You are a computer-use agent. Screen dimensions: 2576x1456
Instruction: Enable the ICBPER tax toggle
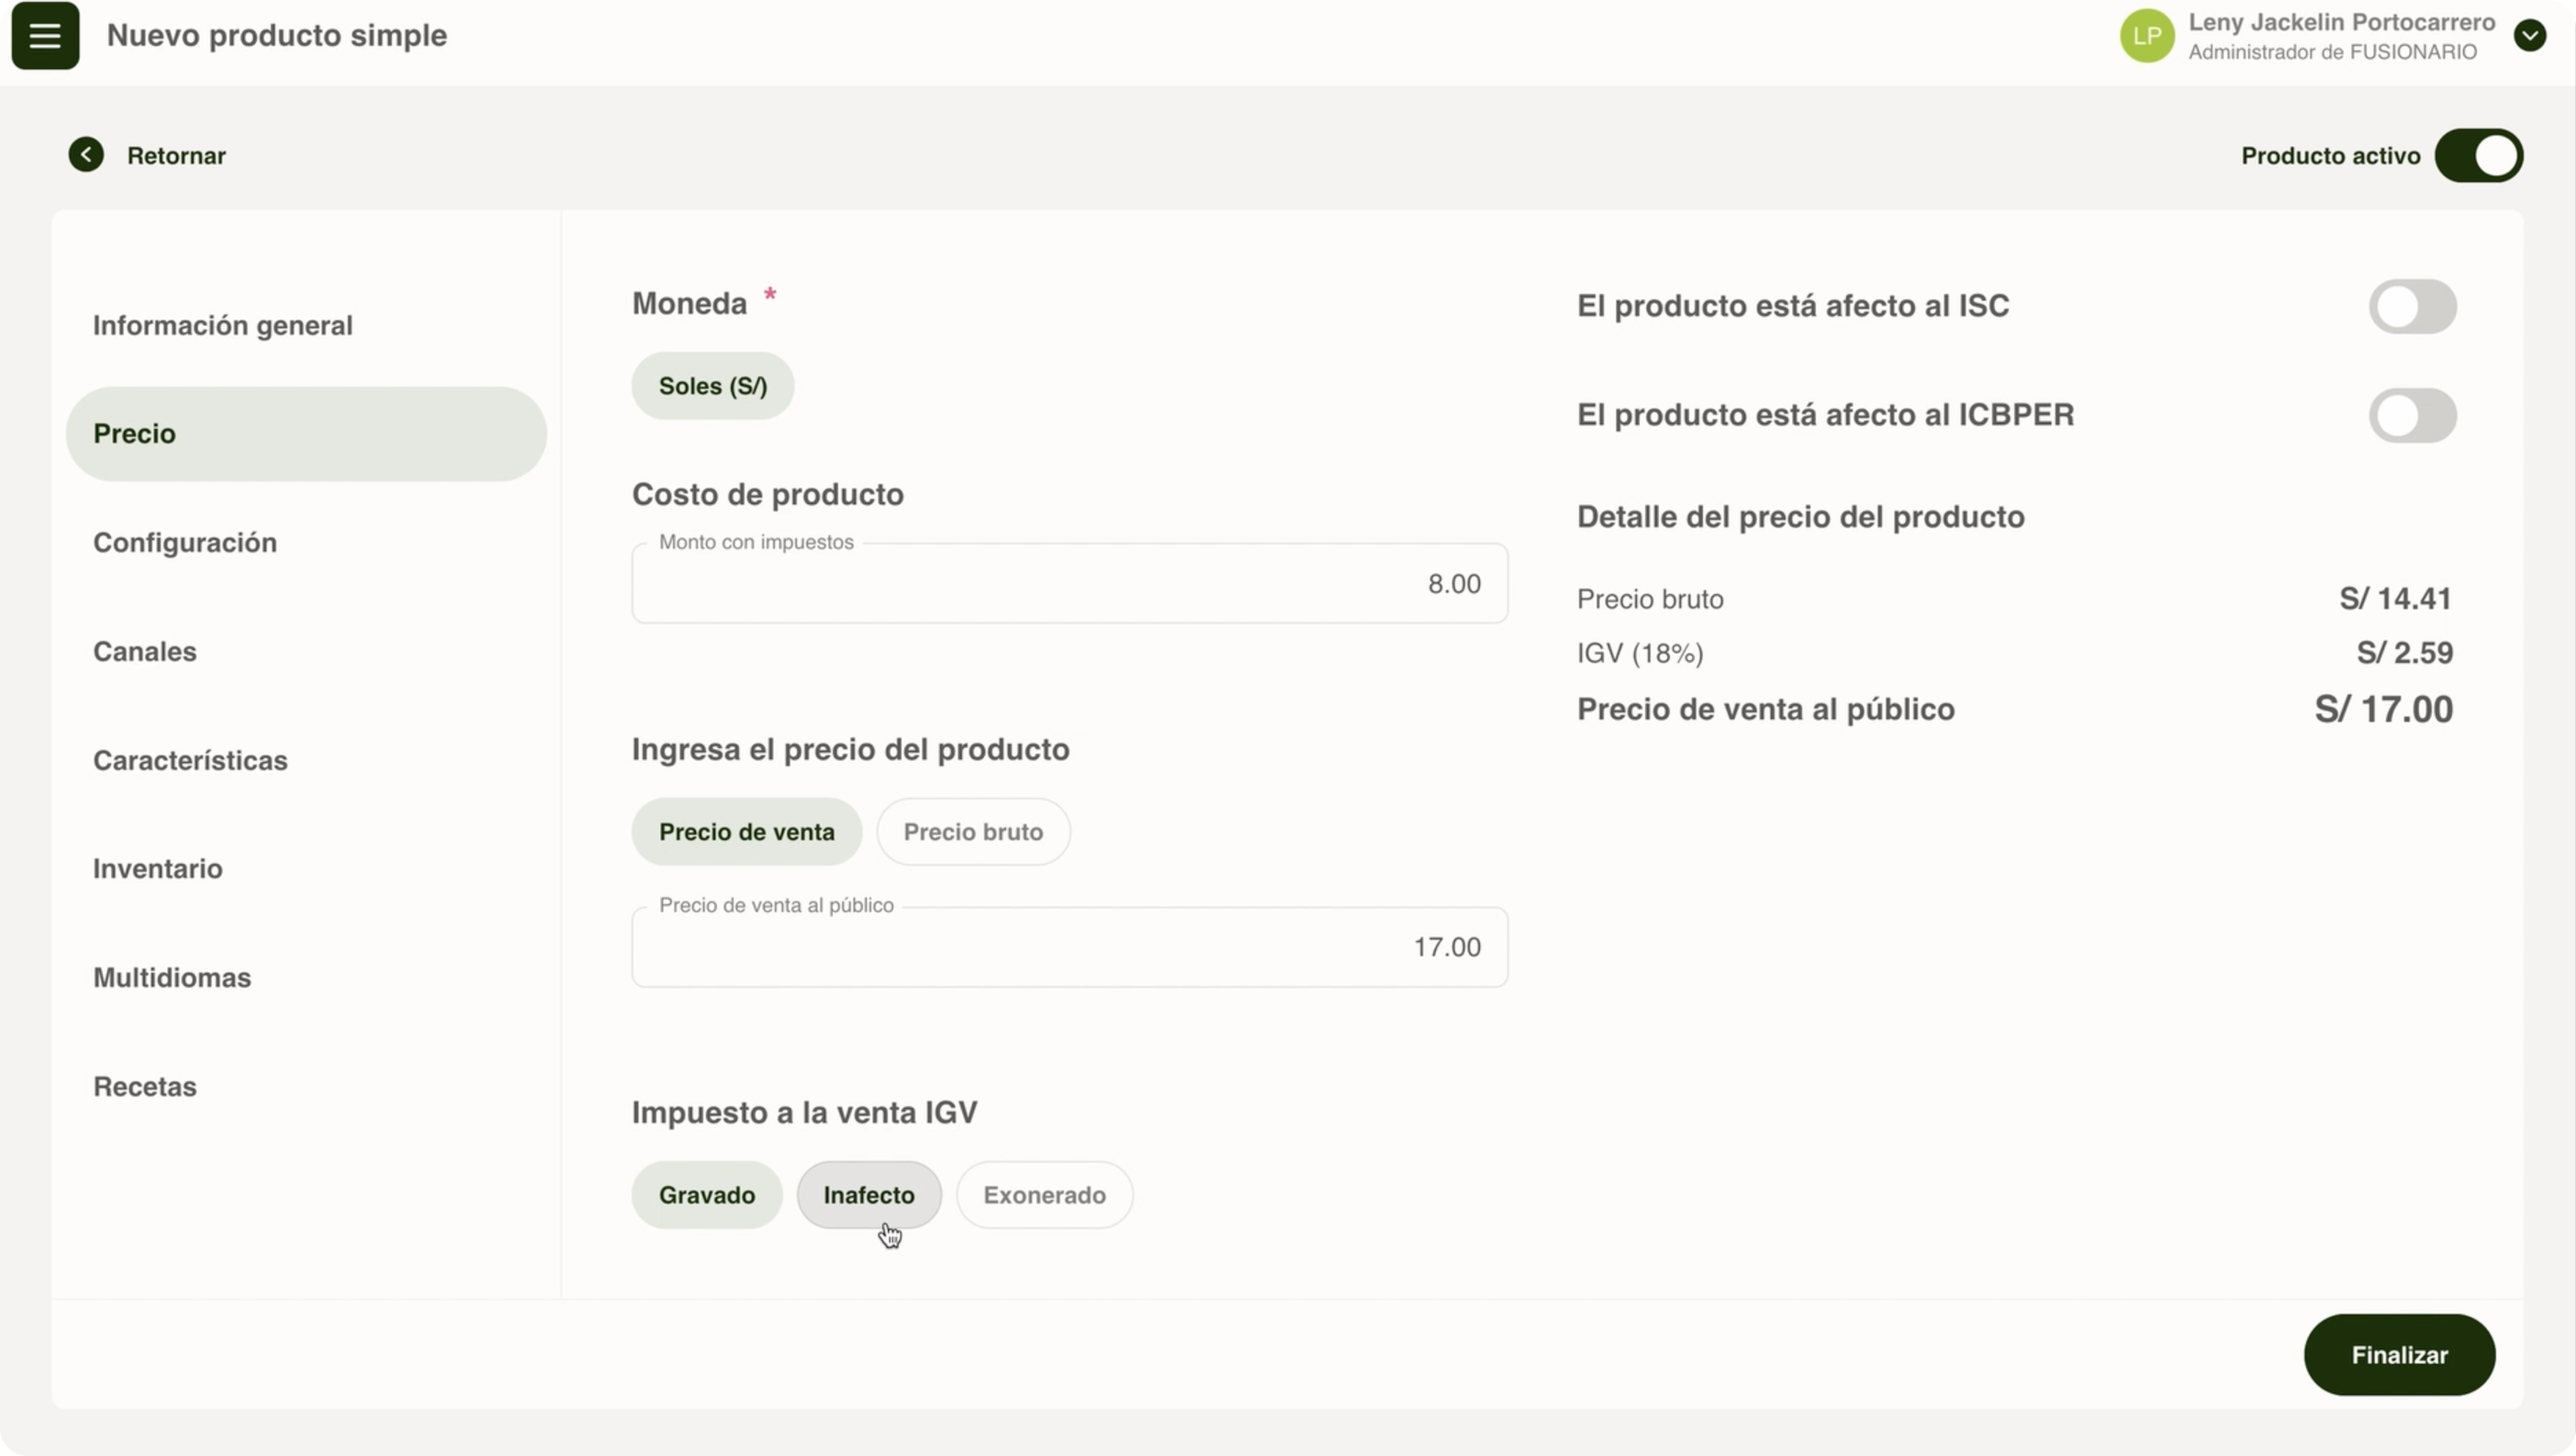[2411, 415]
